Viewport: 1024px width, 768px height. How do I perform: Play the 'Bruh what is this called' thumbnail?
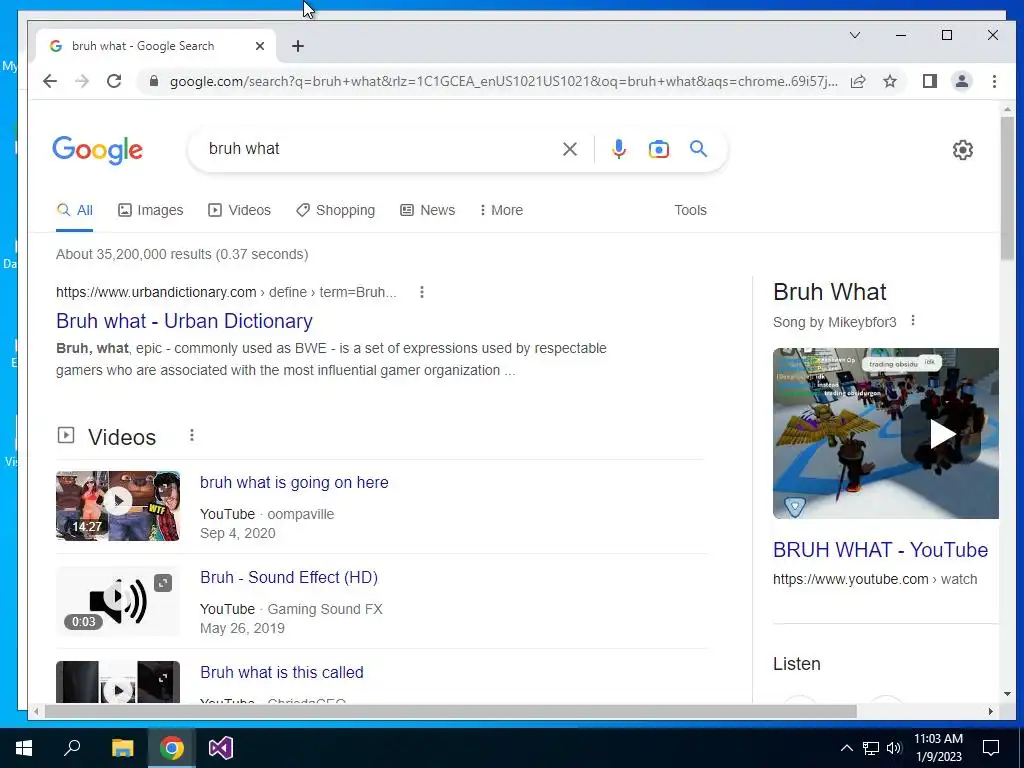point(118,682)
